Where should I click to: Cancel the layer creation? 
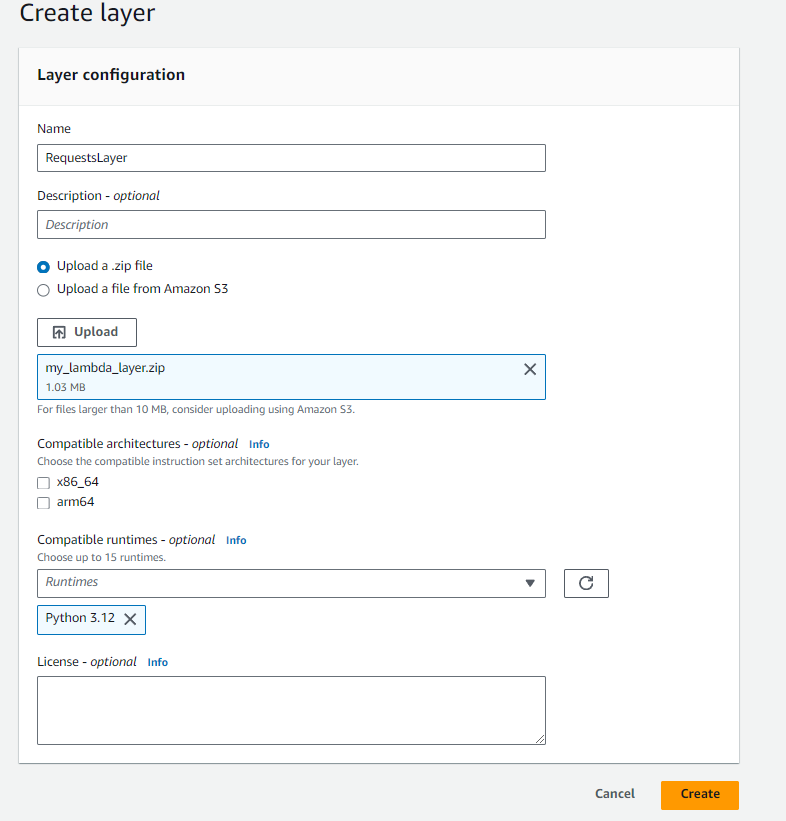coord(614,794)
